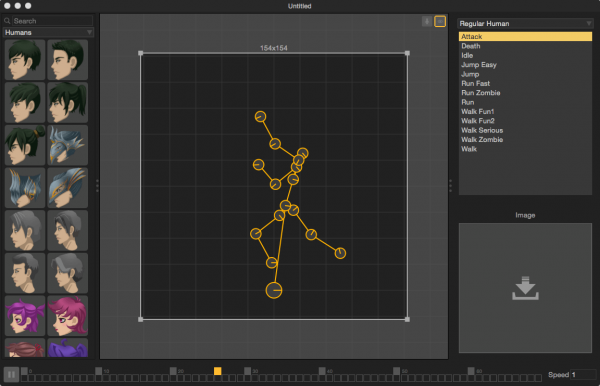The height and width of the screenshot is (386, 600).
Task: Click the top-right canvas resize handle
Action: [x=407, y=53]
